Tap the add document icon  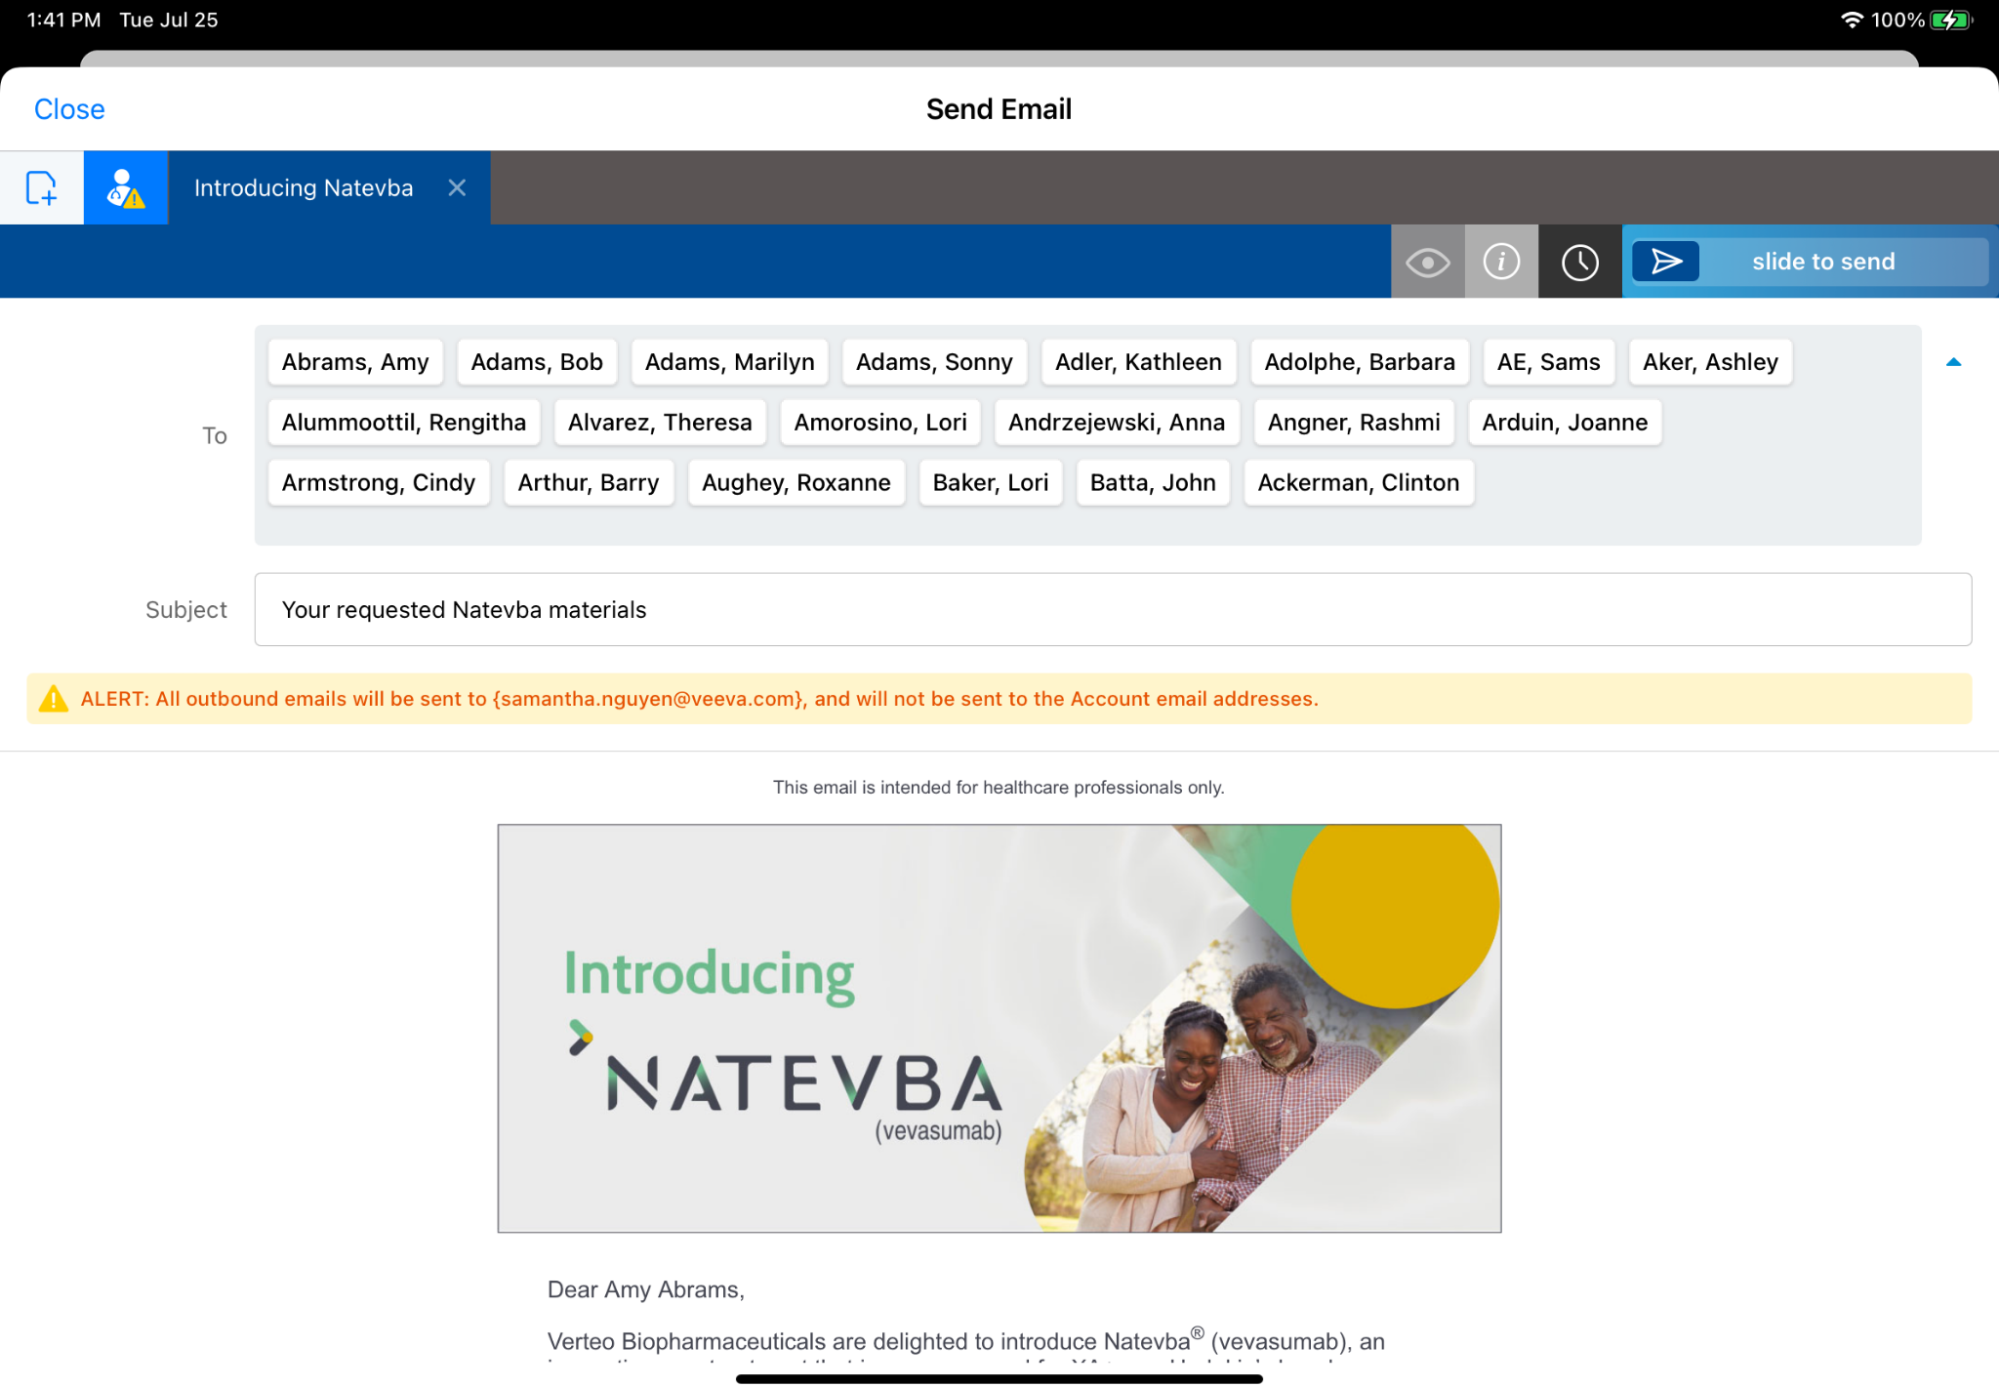coord(41,188)
